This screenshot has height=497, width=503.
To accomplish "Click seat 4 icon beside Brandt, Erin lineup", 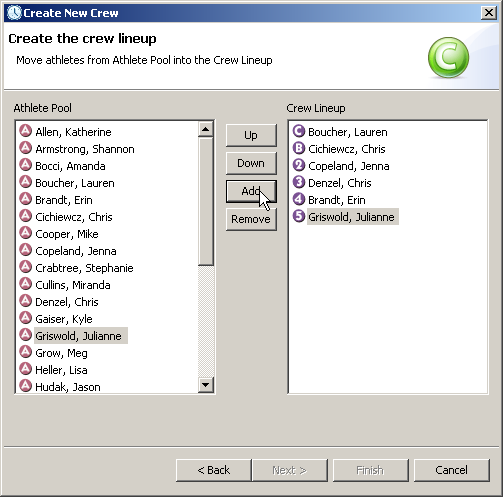I will [x=299, y=199].
